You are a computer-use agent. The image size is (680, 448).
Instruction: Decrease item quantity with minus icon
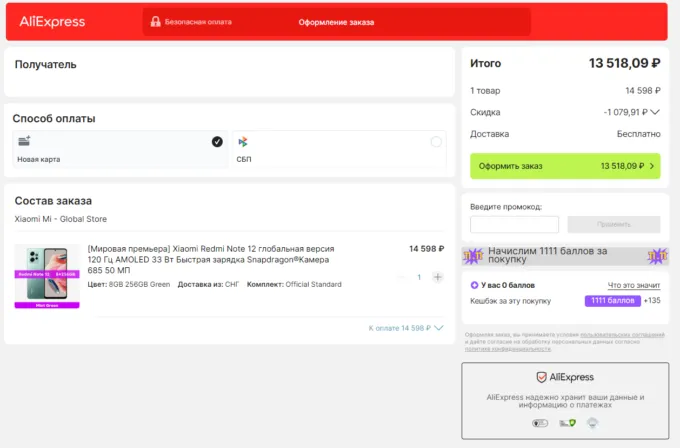point(402,277)
